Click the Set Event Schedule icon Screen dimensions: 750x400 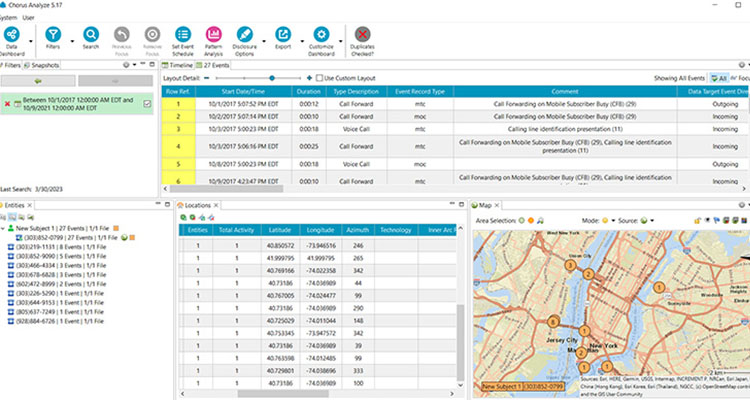pyautogui.click(x=183, y=34)
